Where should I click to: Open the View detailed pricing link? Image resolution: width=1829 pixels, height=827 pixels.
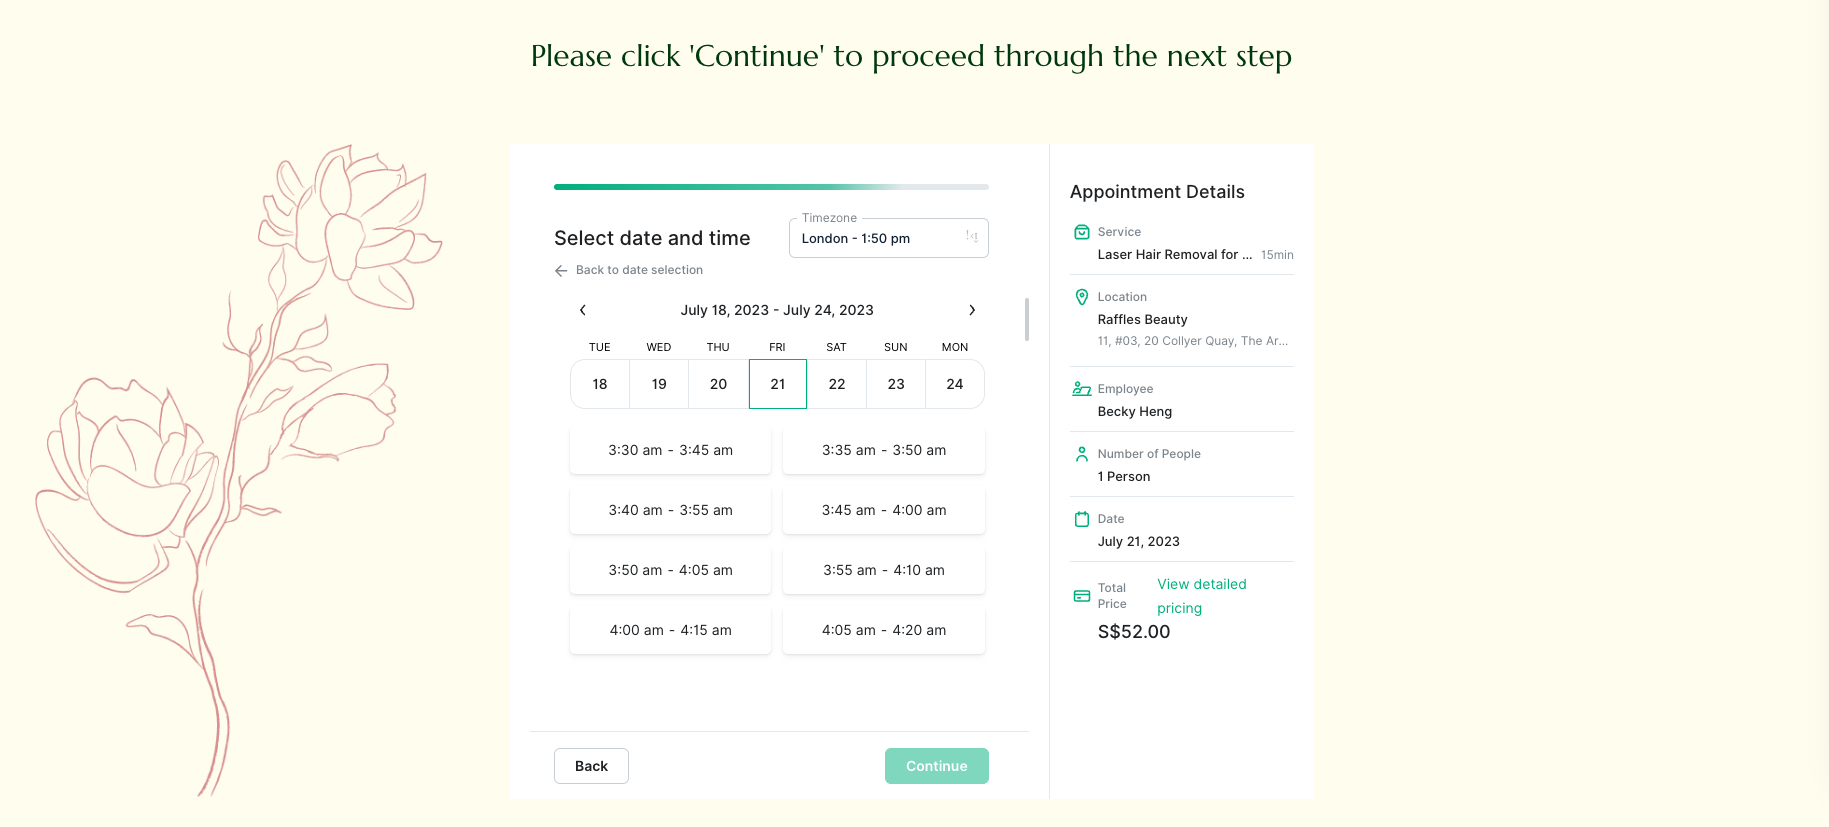point(1201,595)
